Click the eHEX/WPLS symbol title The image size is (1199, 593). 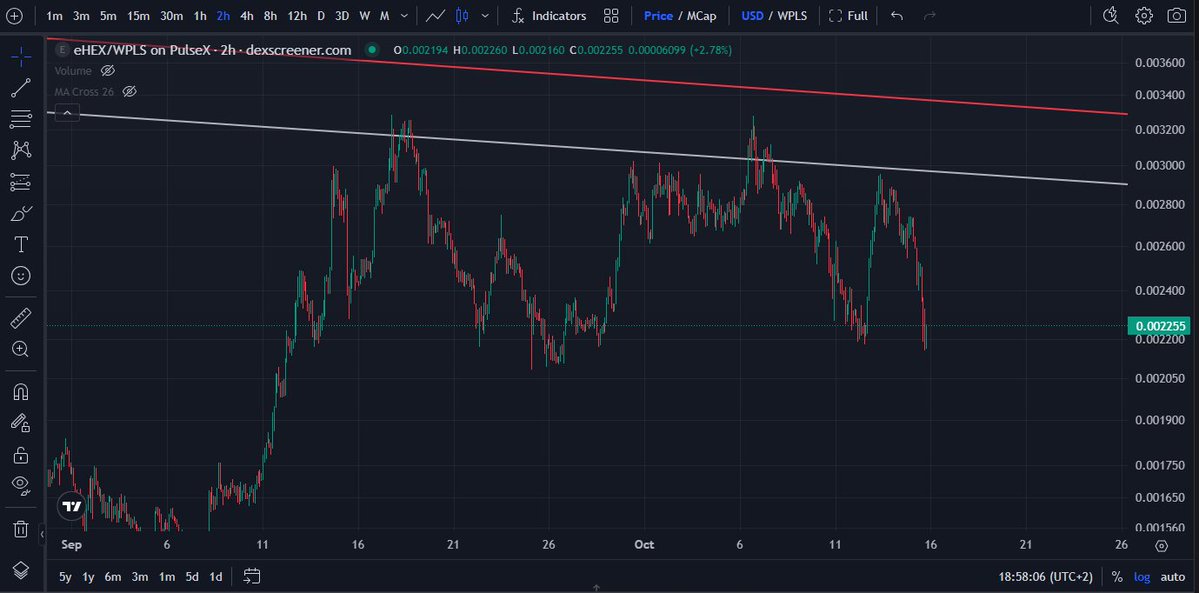[x=212, y=51]
